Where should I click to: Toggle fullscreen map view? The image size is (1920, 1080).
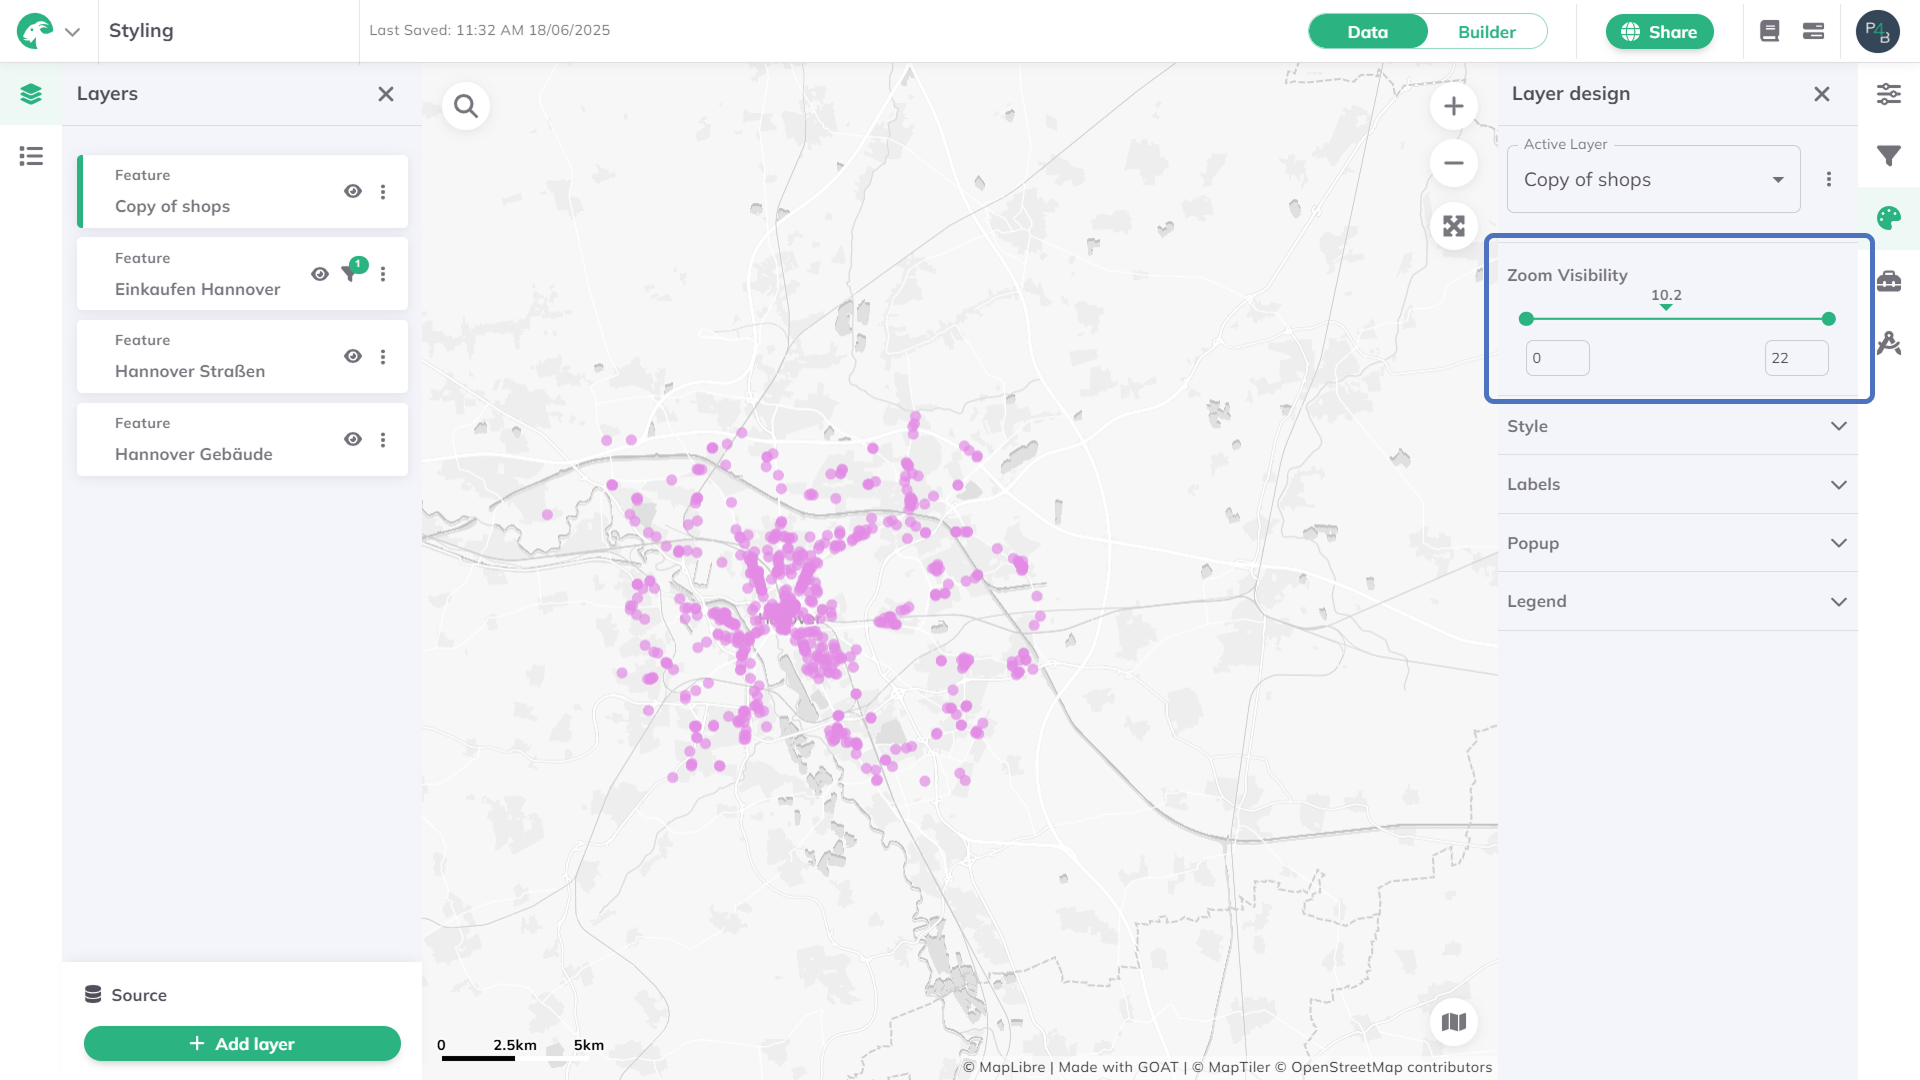1453,226
